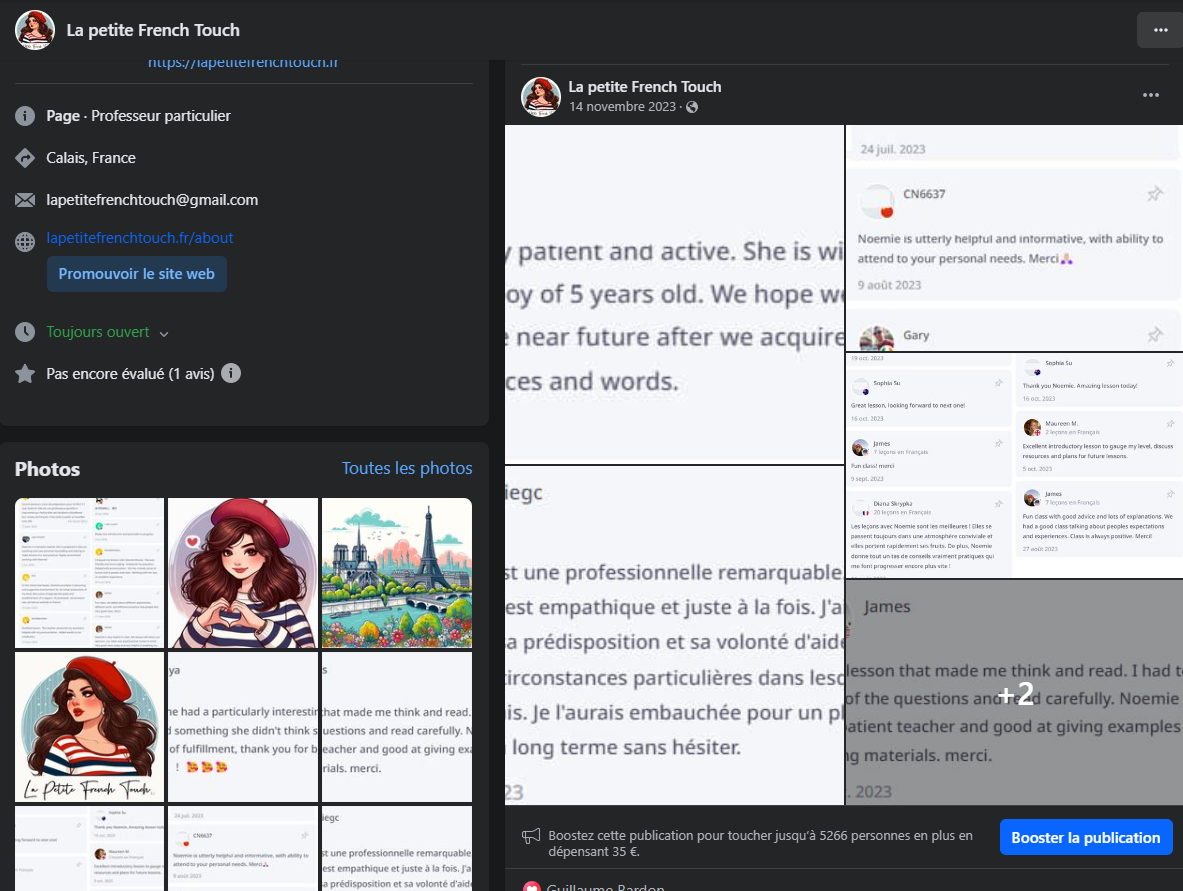This screenshot has height=891, width=1183.
Task: Open page options three-dot menu in header
Action: click(1160, 30)
